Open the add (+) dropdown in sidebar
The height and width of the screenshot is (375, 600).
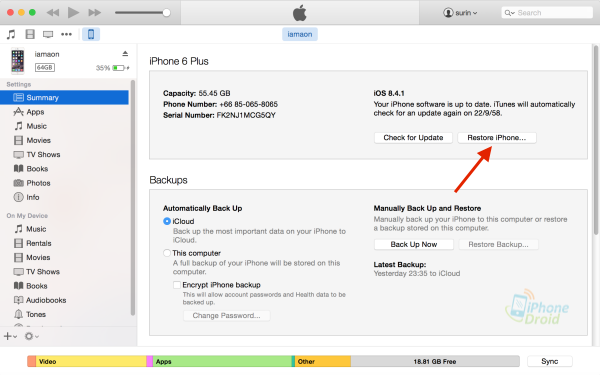10,336
